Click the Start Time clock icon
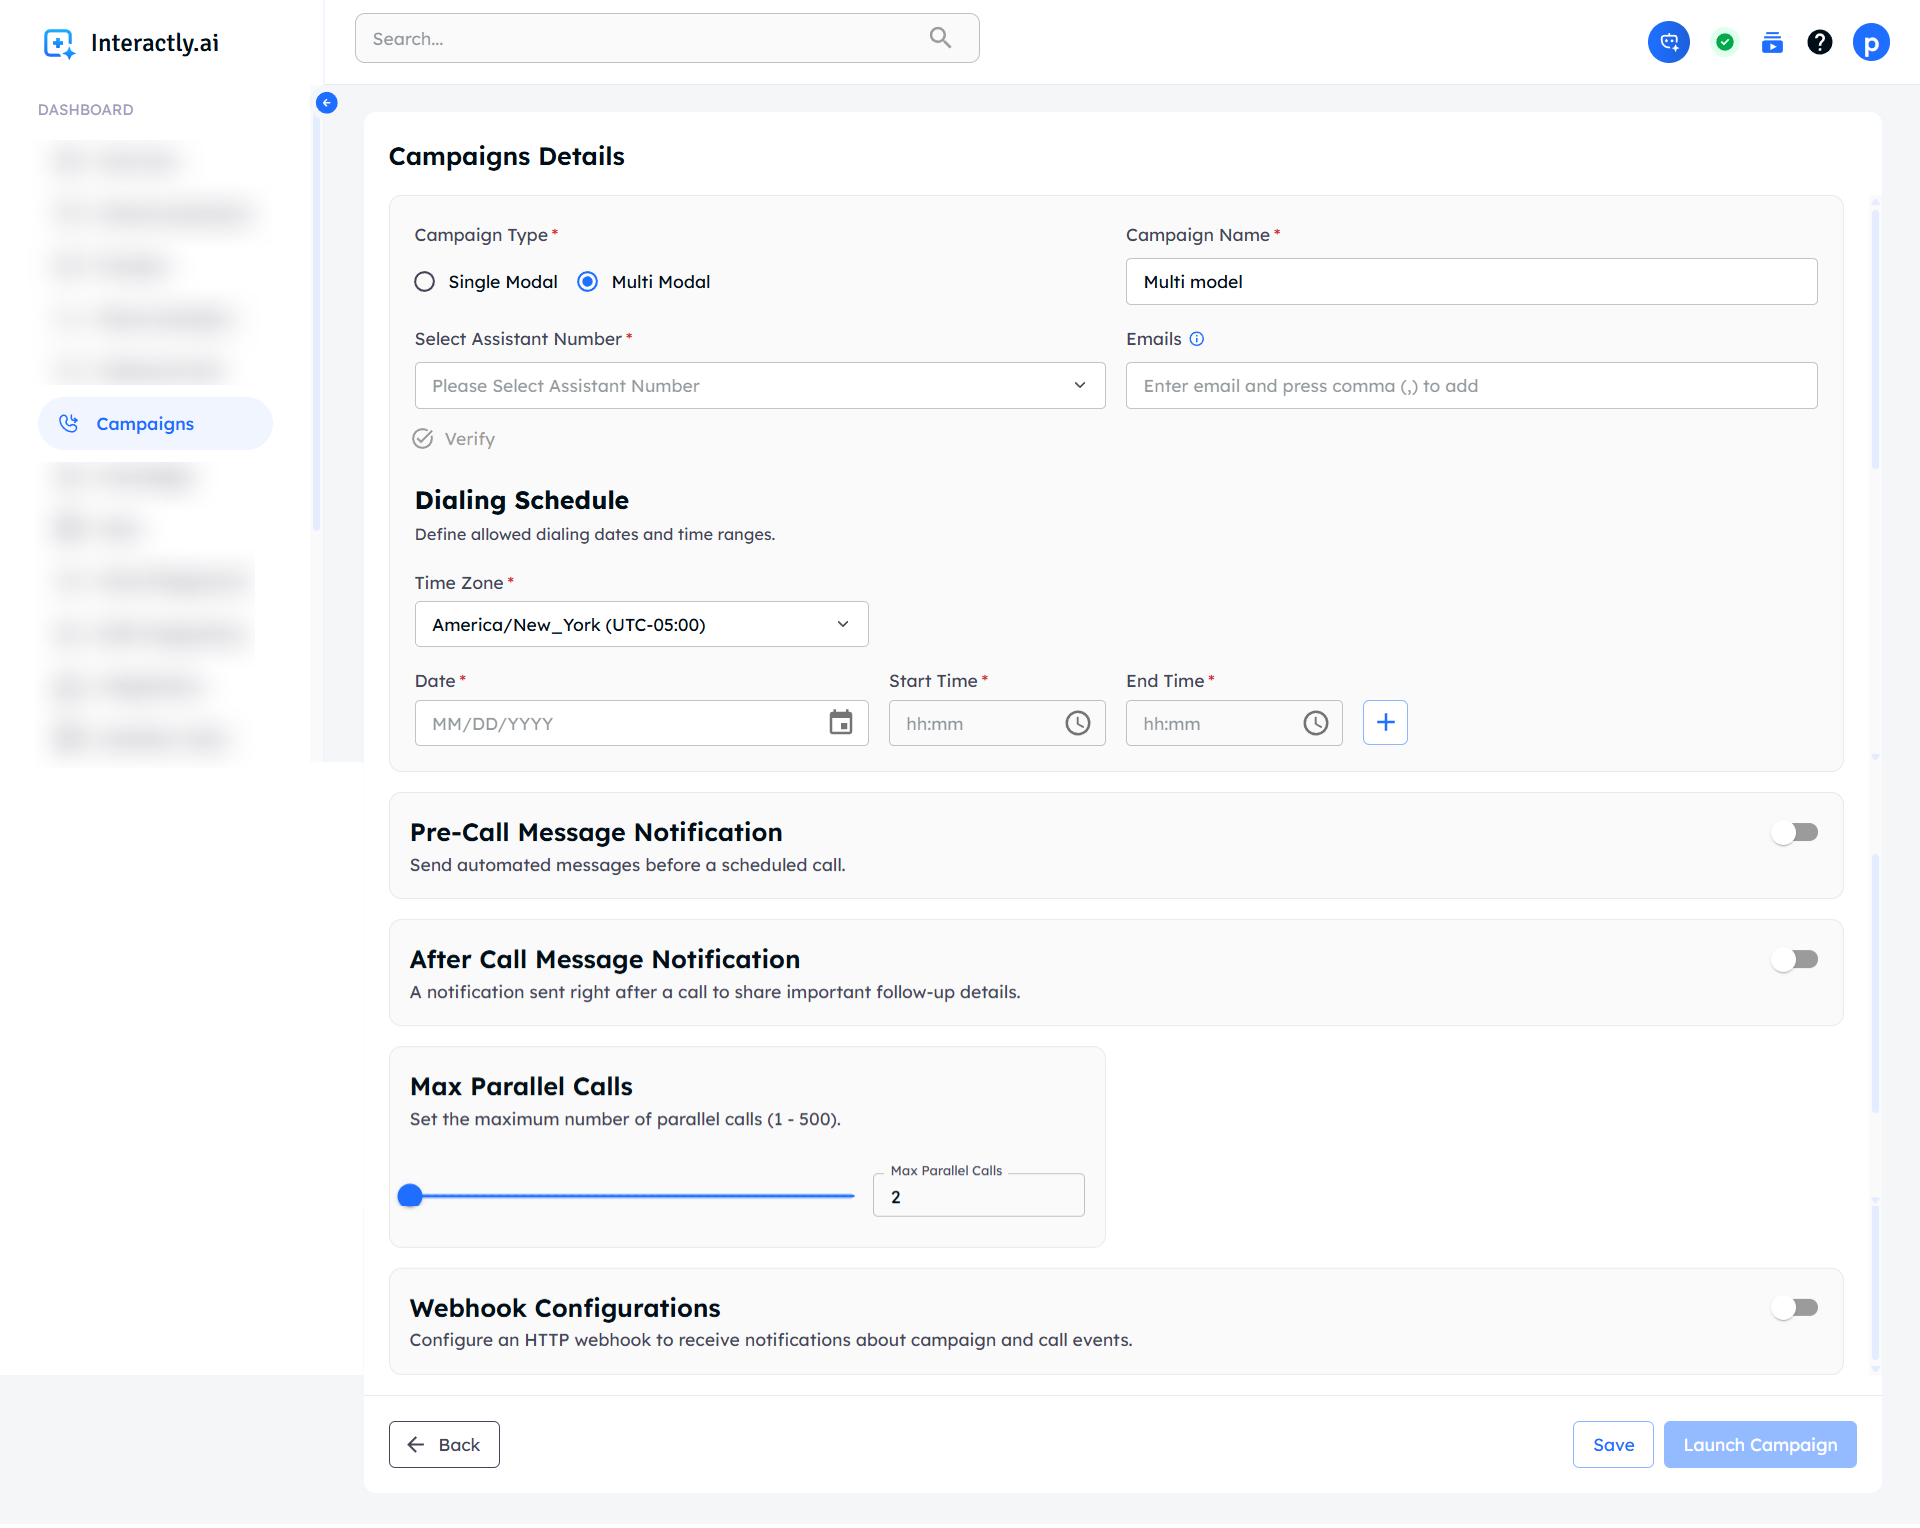 (1077, 723)
